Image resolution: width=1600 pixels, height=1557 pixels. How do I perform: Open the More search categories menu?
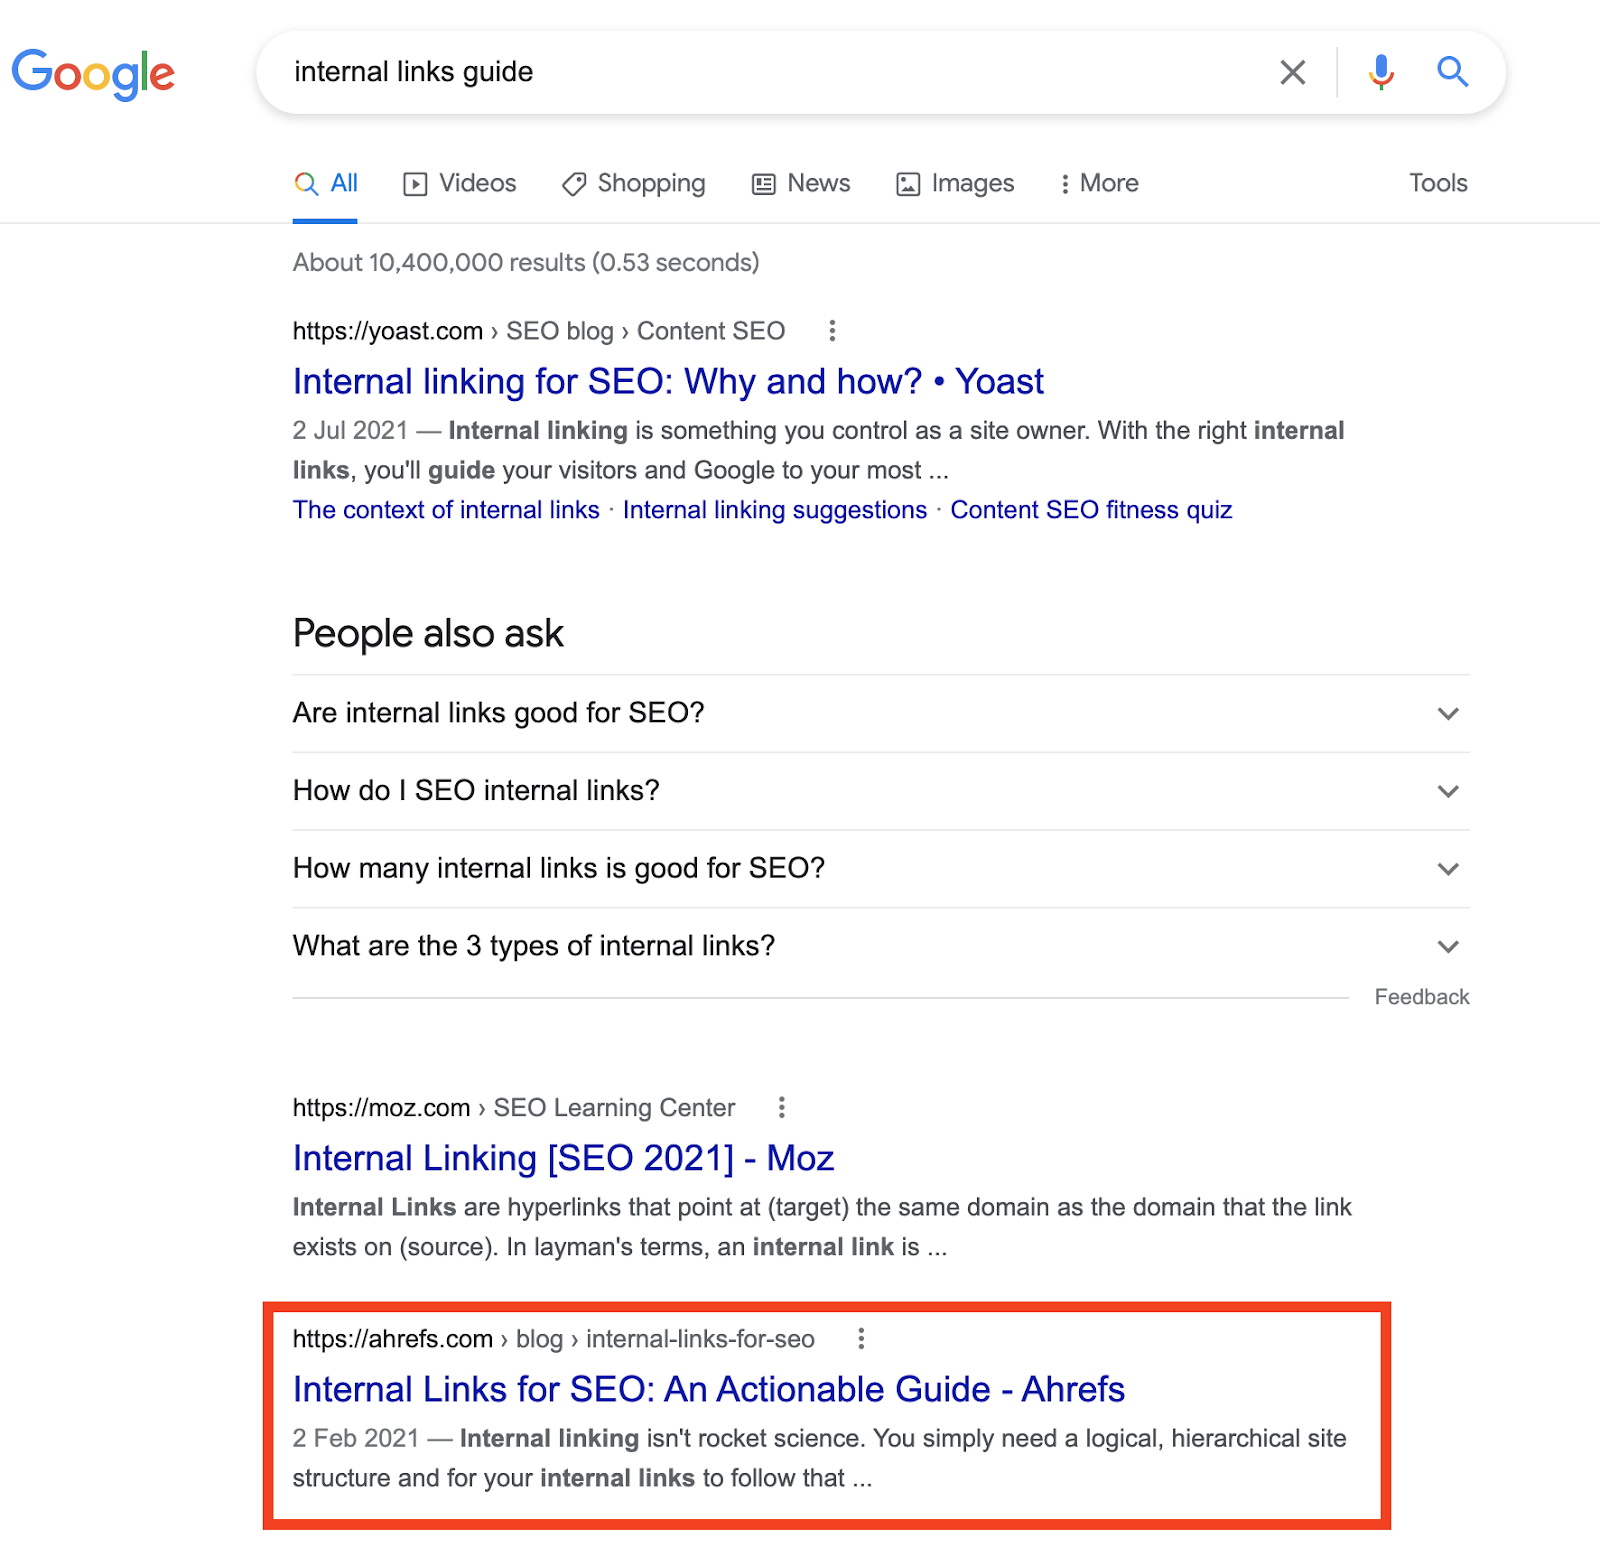click(x=1099, y=183)
